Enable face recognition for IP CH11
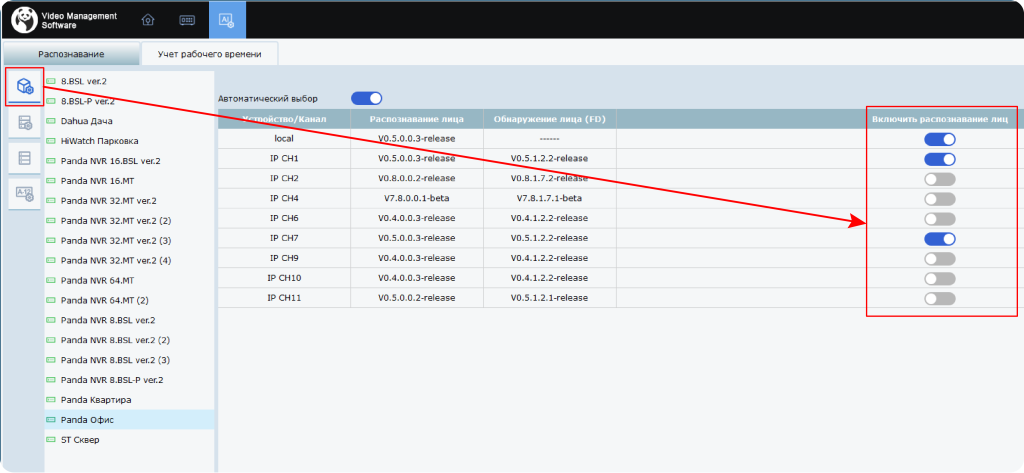 click(x=939, y=299)
